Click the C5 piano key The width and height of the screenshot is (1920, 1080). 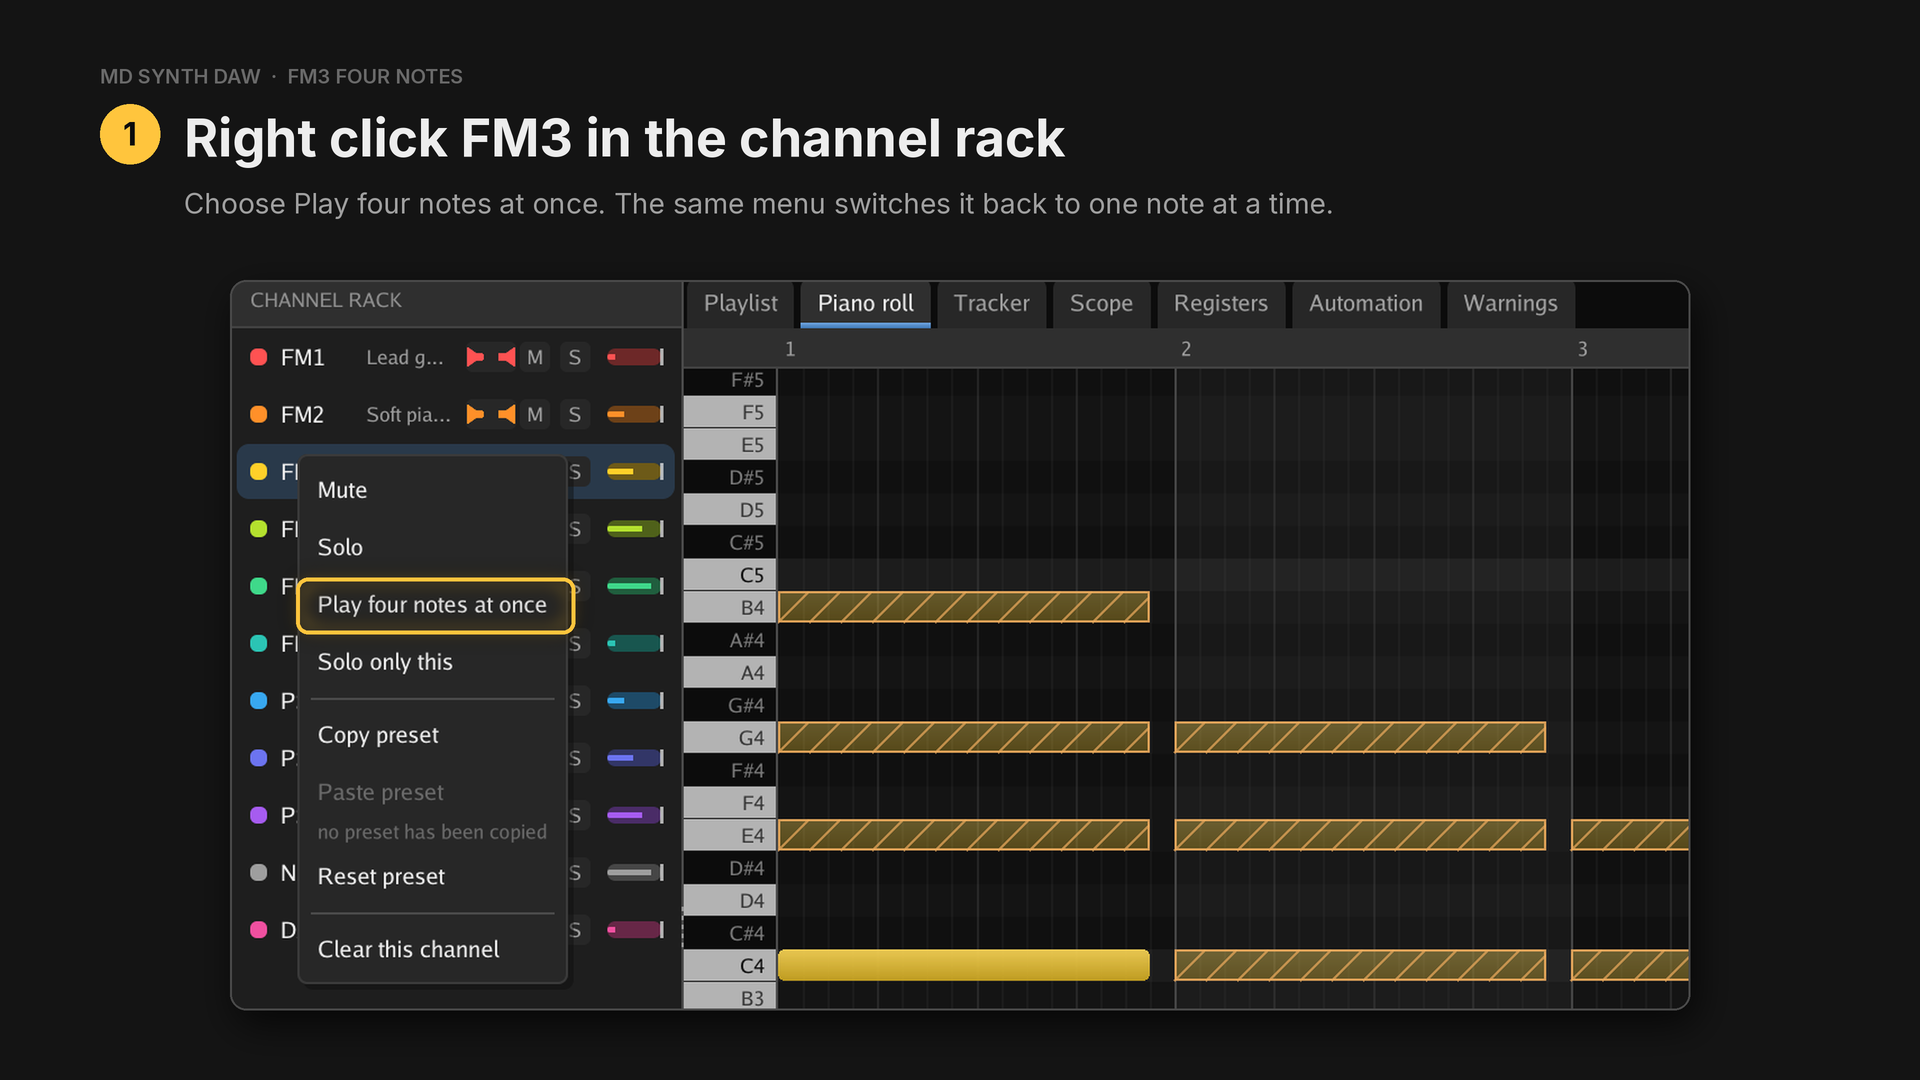[730, 575]
